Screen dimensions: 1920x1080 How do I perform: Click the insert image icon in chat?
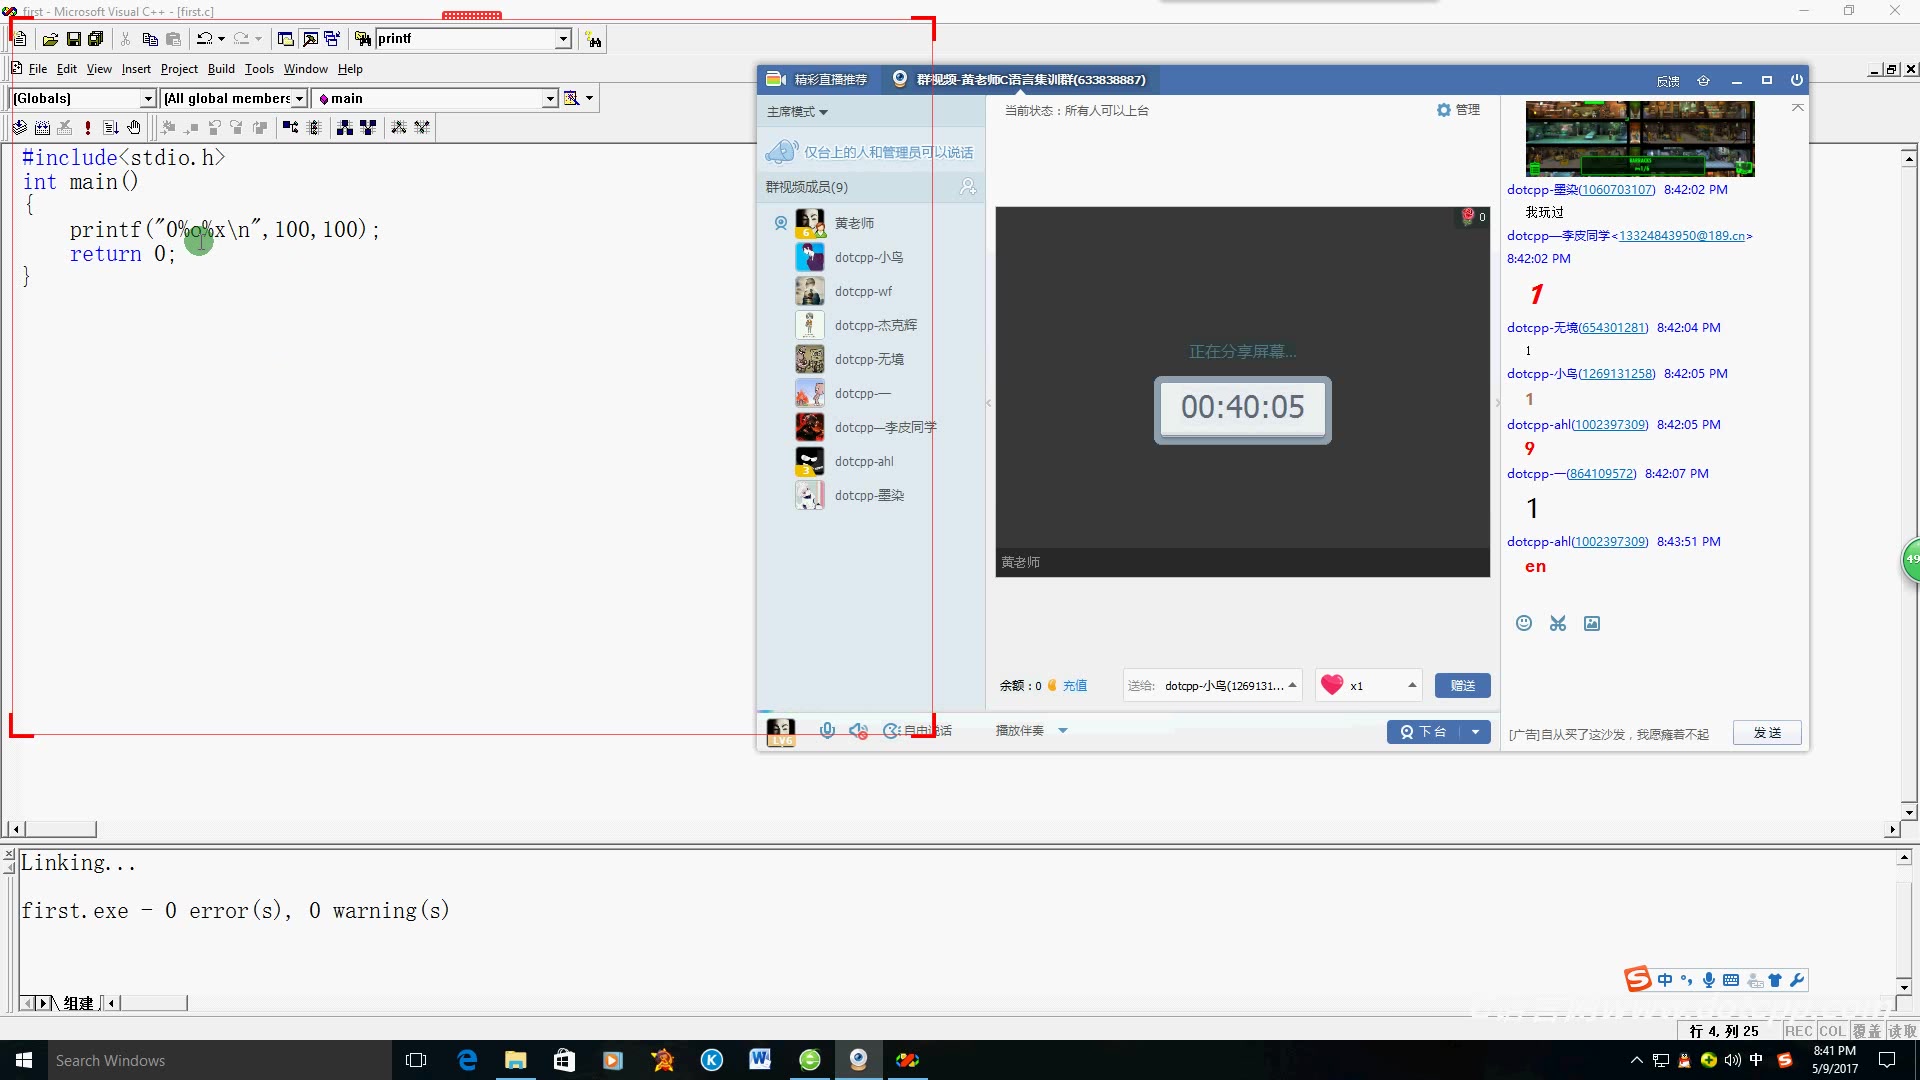click(1592, 623)
